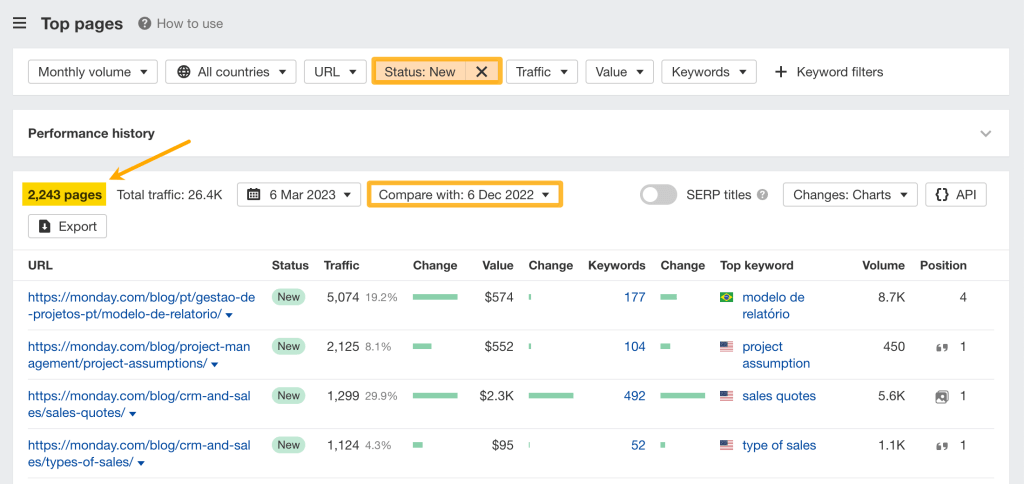1024x484 pixels.
Task: Click the quote icon in project assumption row
Action: click(941, 347)
